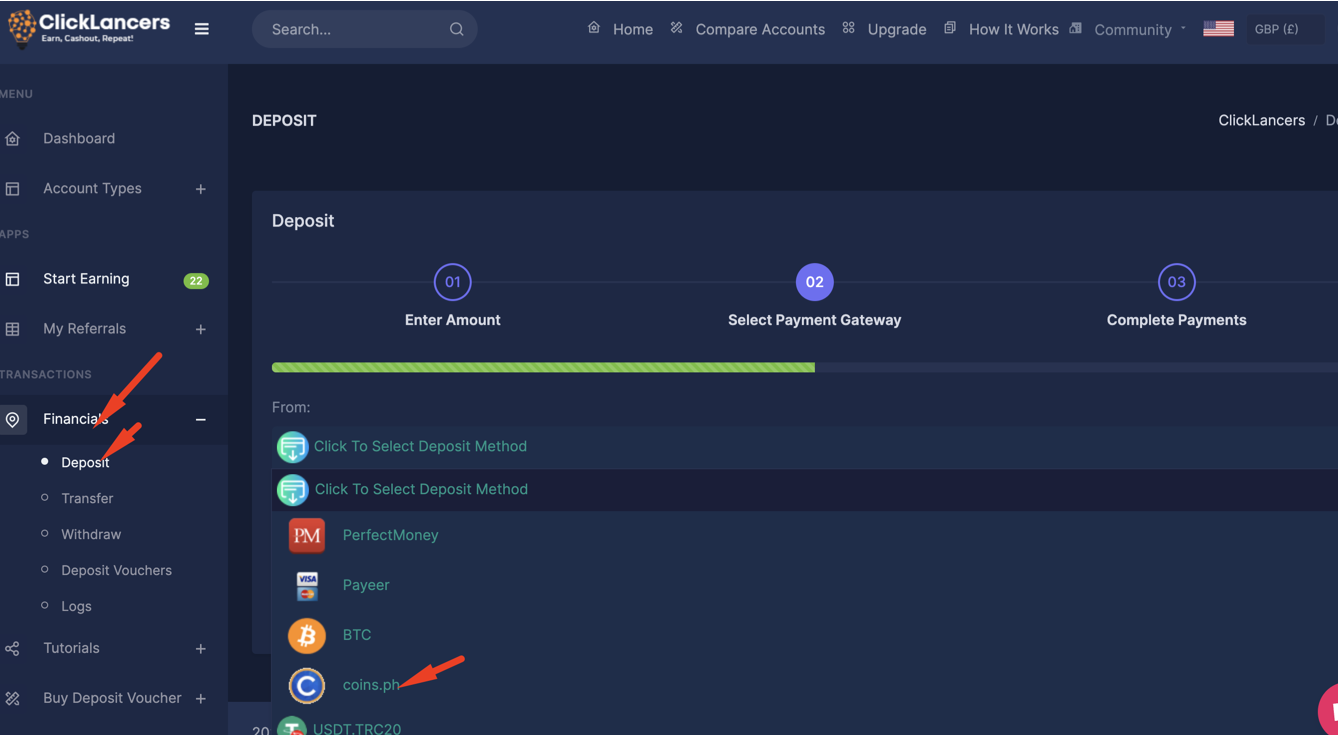Expand the My Referrals submenu
1339x735 pixels.
[x=200, y=329]
